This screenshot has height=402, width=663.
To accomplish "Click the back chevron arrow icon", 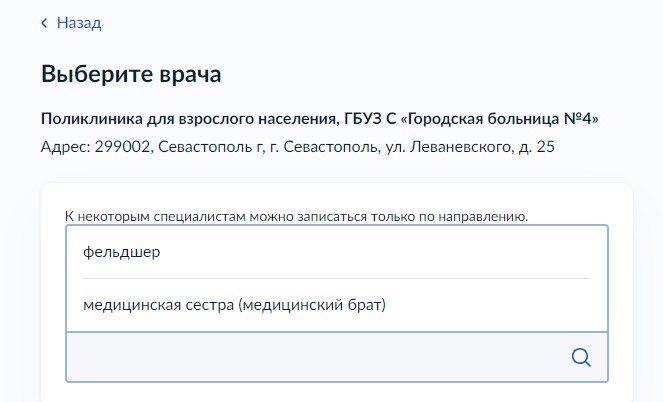I will [x=44, y=23].
